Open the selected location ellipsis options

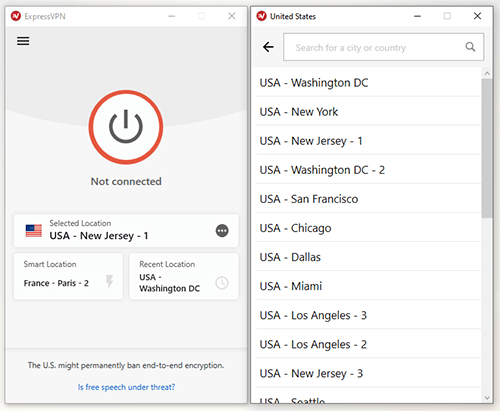pos(222,231)
